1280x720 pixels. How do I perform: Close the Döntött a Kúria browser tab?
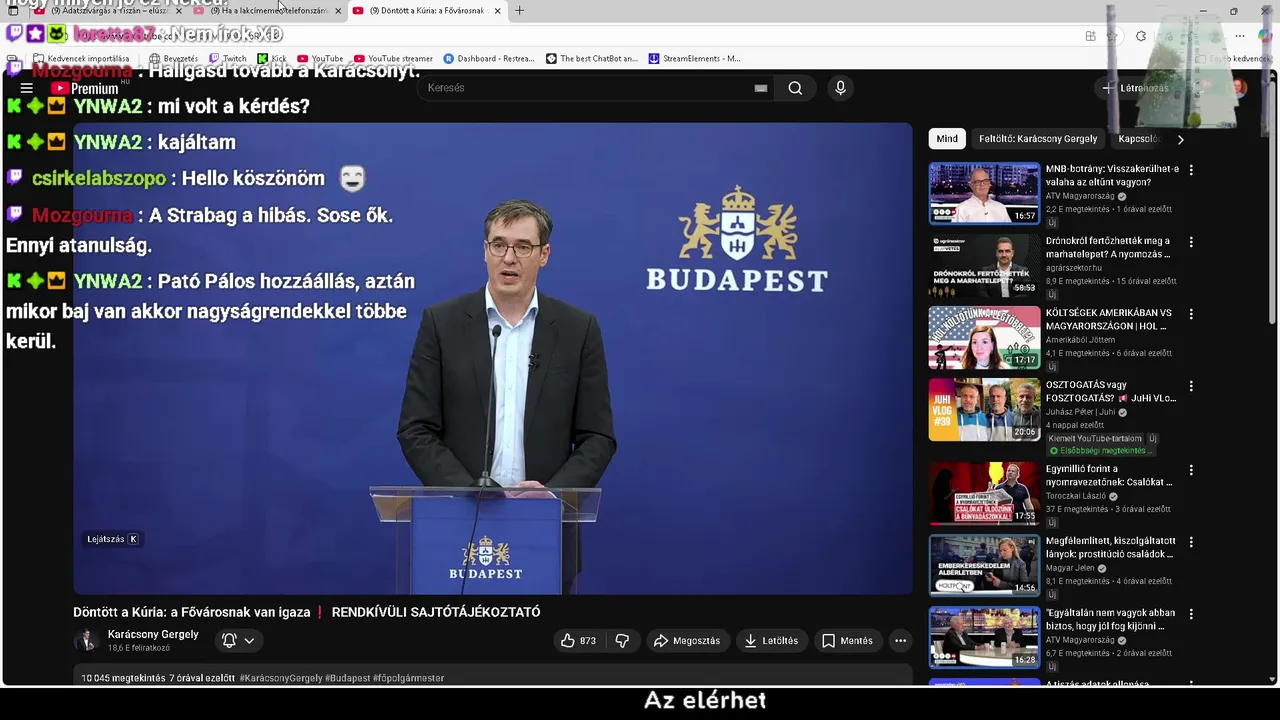coord(496,11)
